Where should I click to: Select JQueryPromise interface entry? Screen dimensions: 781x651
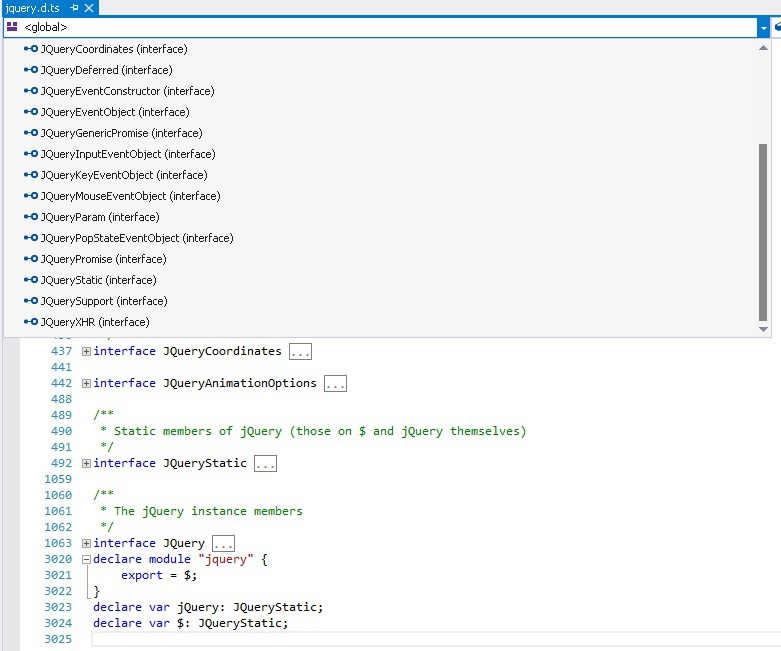[388, 259]
